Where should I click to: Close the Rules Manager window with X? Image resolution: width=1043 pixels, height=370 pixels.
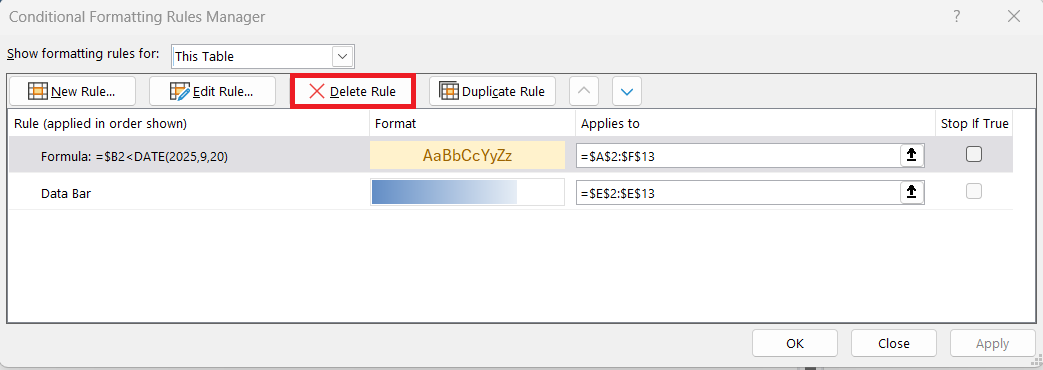tap(1014, 17)
